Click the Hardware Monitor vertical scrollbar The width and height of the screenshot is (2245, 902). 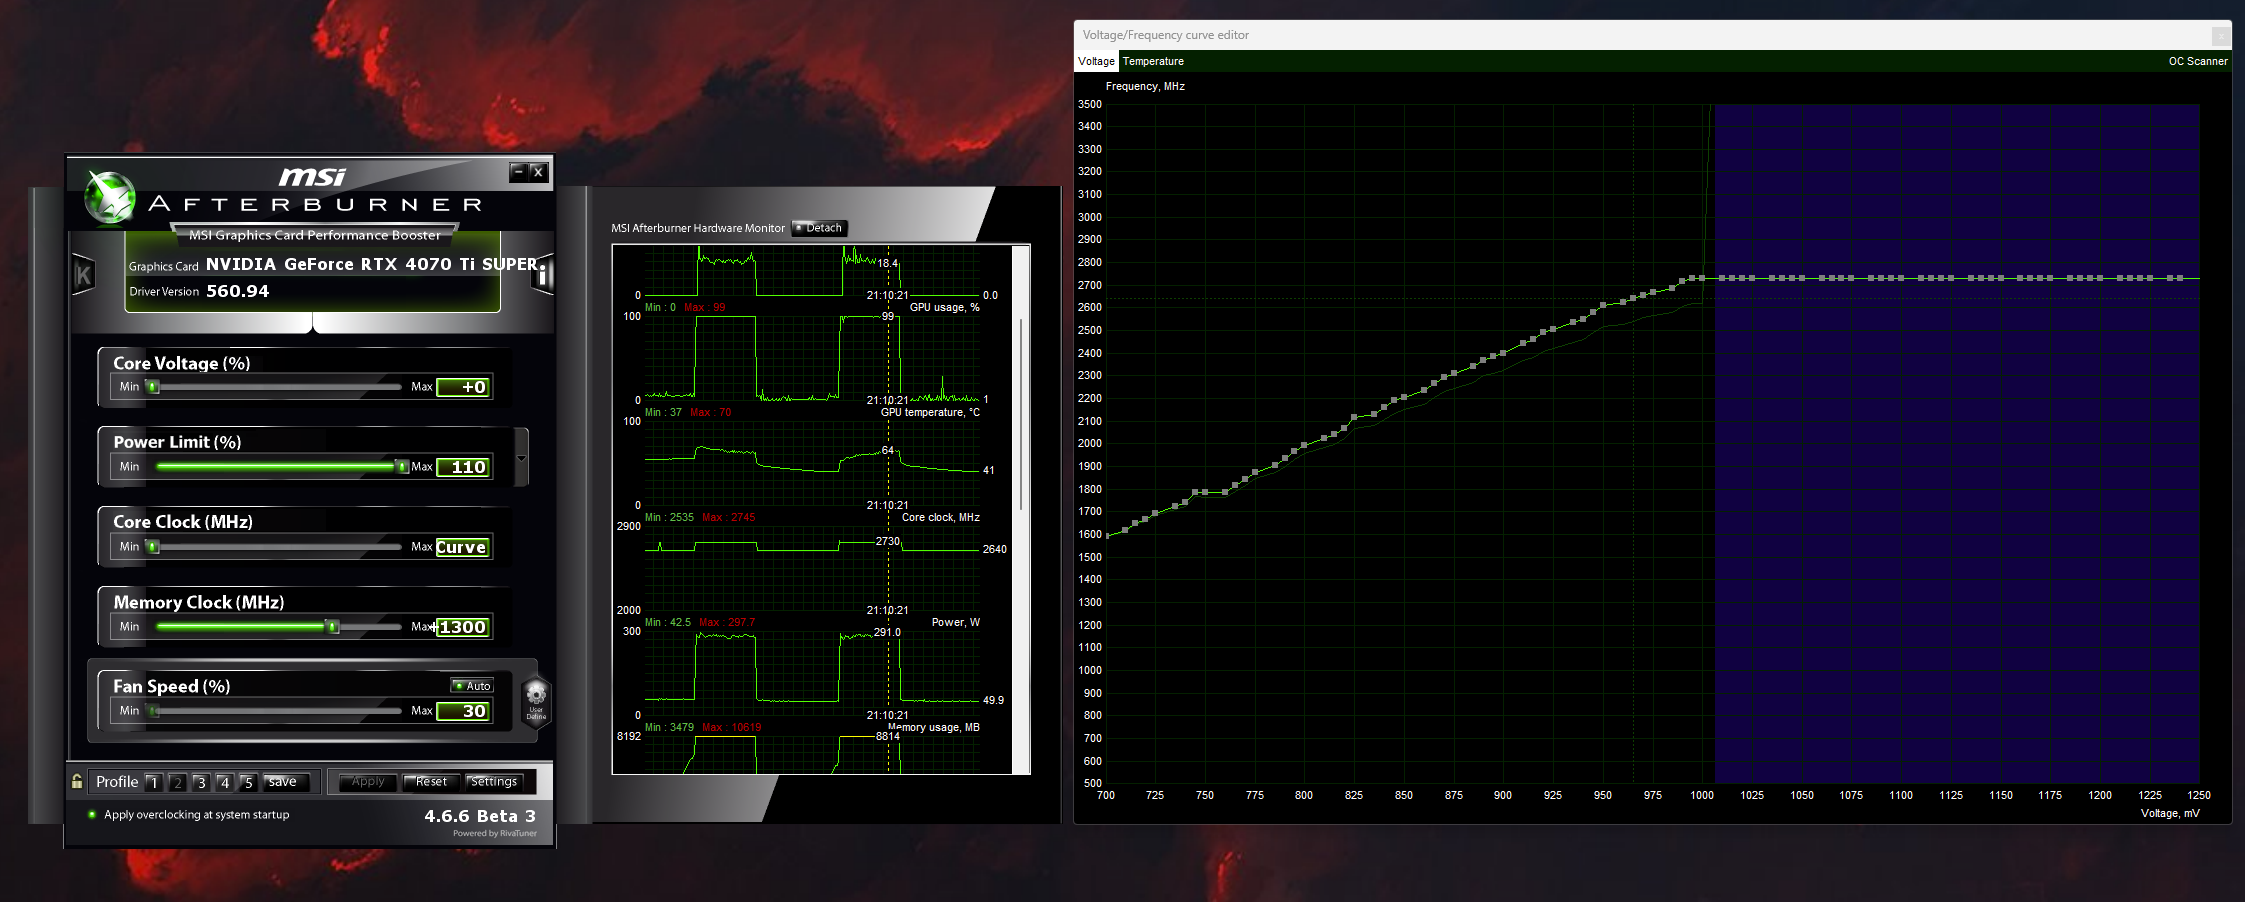(1021, 415)
